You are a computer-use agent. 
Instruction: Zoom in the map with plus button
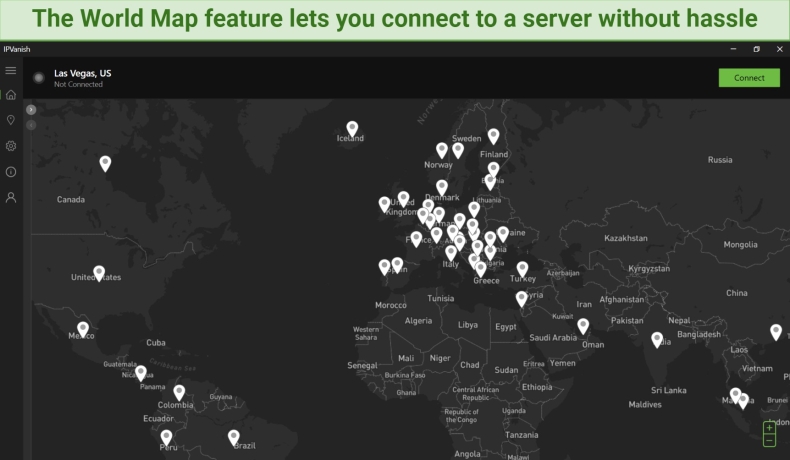click(769, 428)
